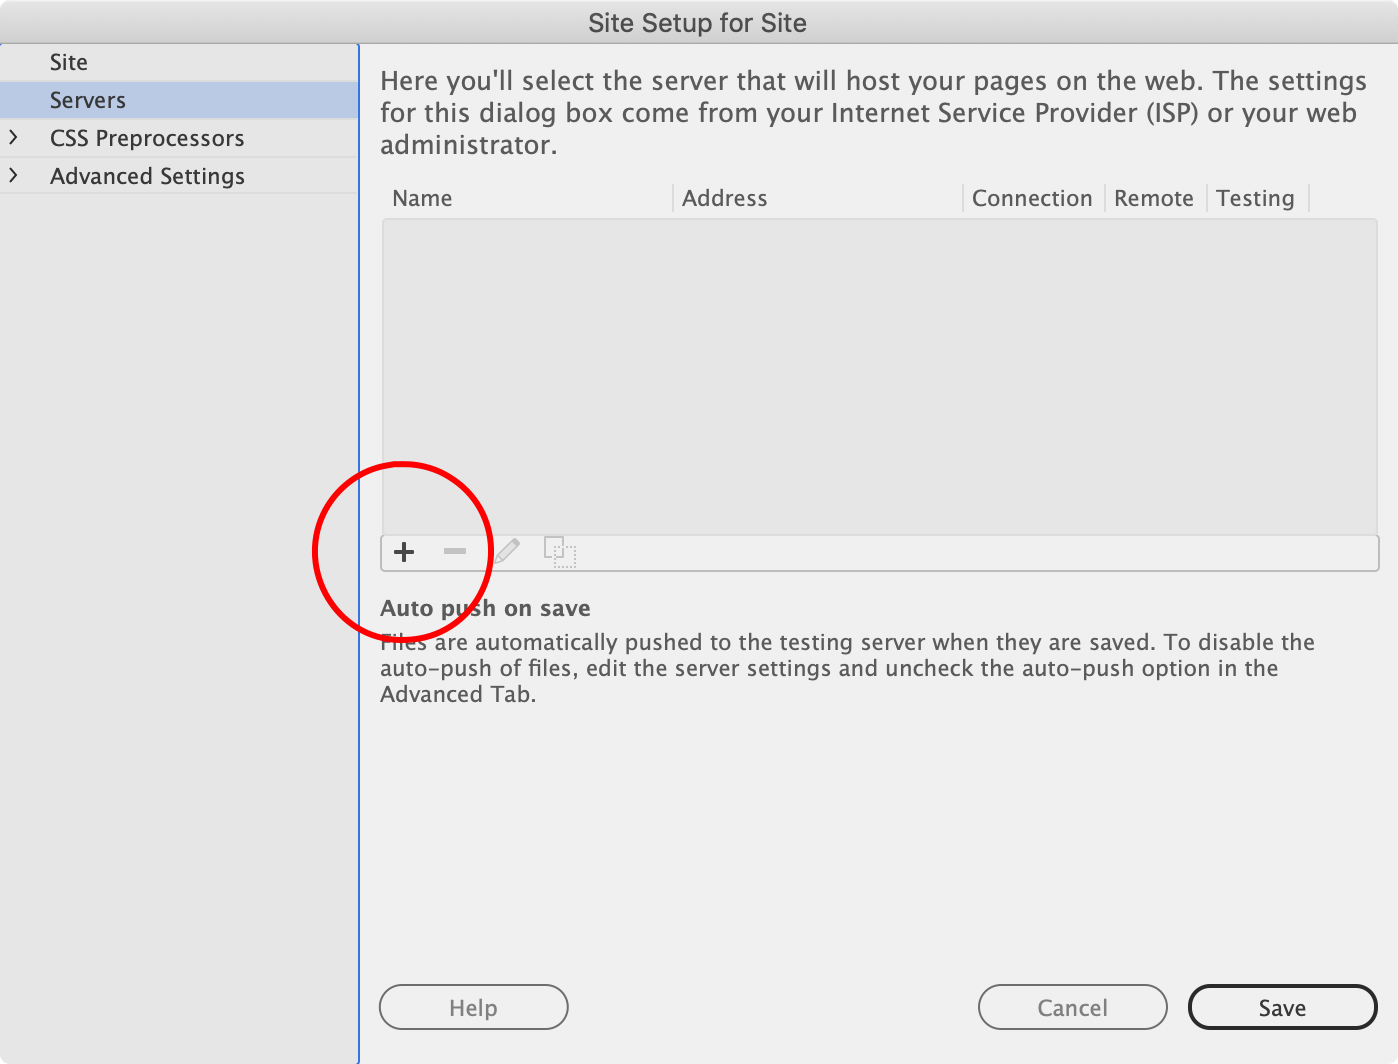Open the CSS Preprocessors category
1398x1064 pixels.
147,137
